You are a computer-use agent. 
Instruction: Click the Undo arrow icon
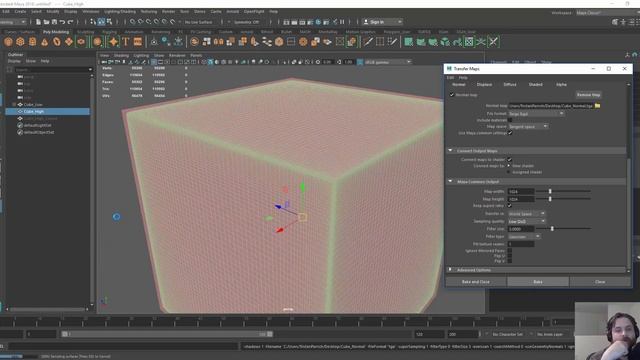coord(62,22)
